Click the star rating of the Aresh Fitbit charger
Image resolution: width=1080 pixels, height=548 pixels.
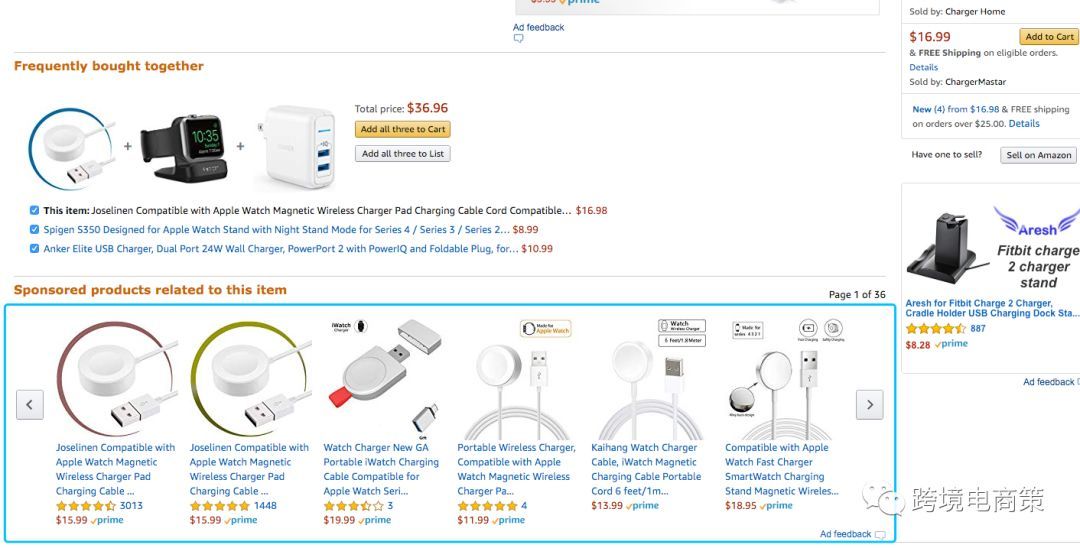coord(935,329)
